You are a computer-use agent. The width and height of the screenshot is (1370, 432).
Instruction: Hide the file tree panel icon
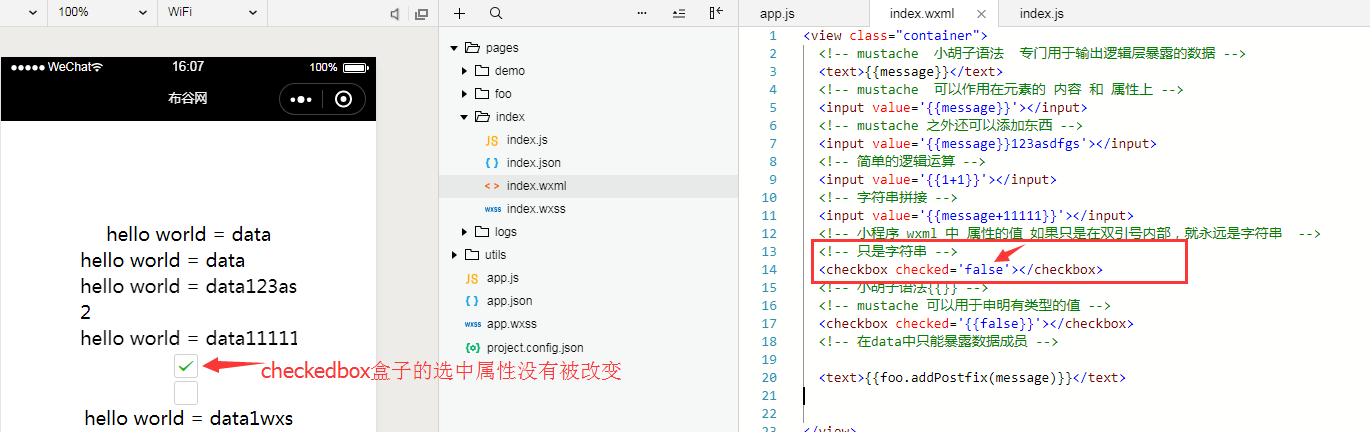[x=715, y=13]
